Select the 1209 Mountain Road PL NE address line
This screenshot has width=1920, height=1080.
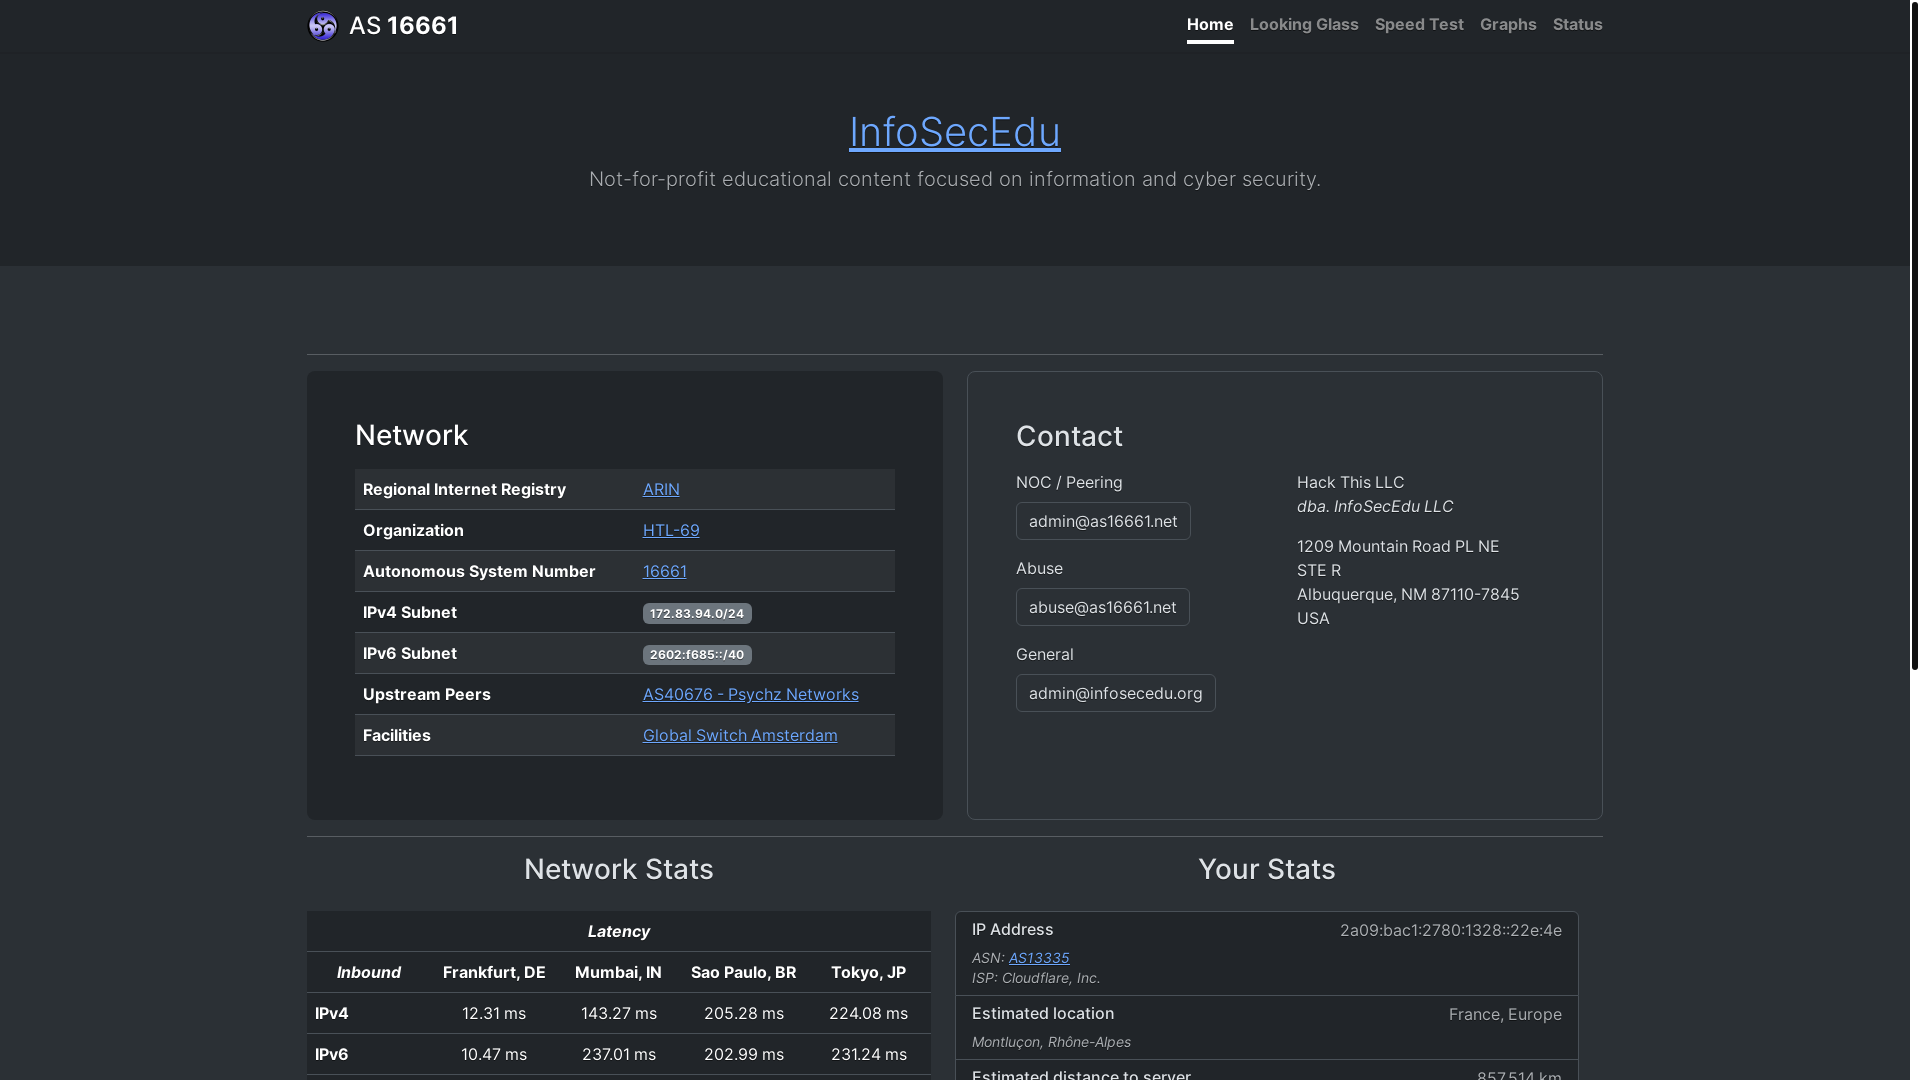(1398, 546)
